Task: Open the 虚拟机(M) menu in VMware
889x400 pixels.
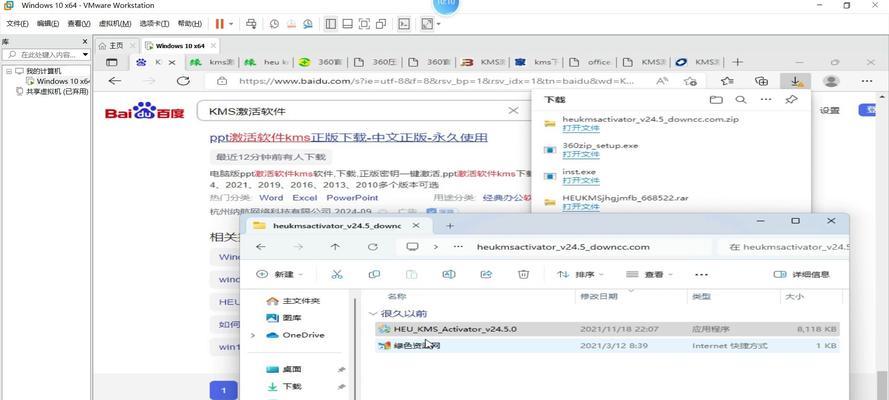Action: [115, 24]
